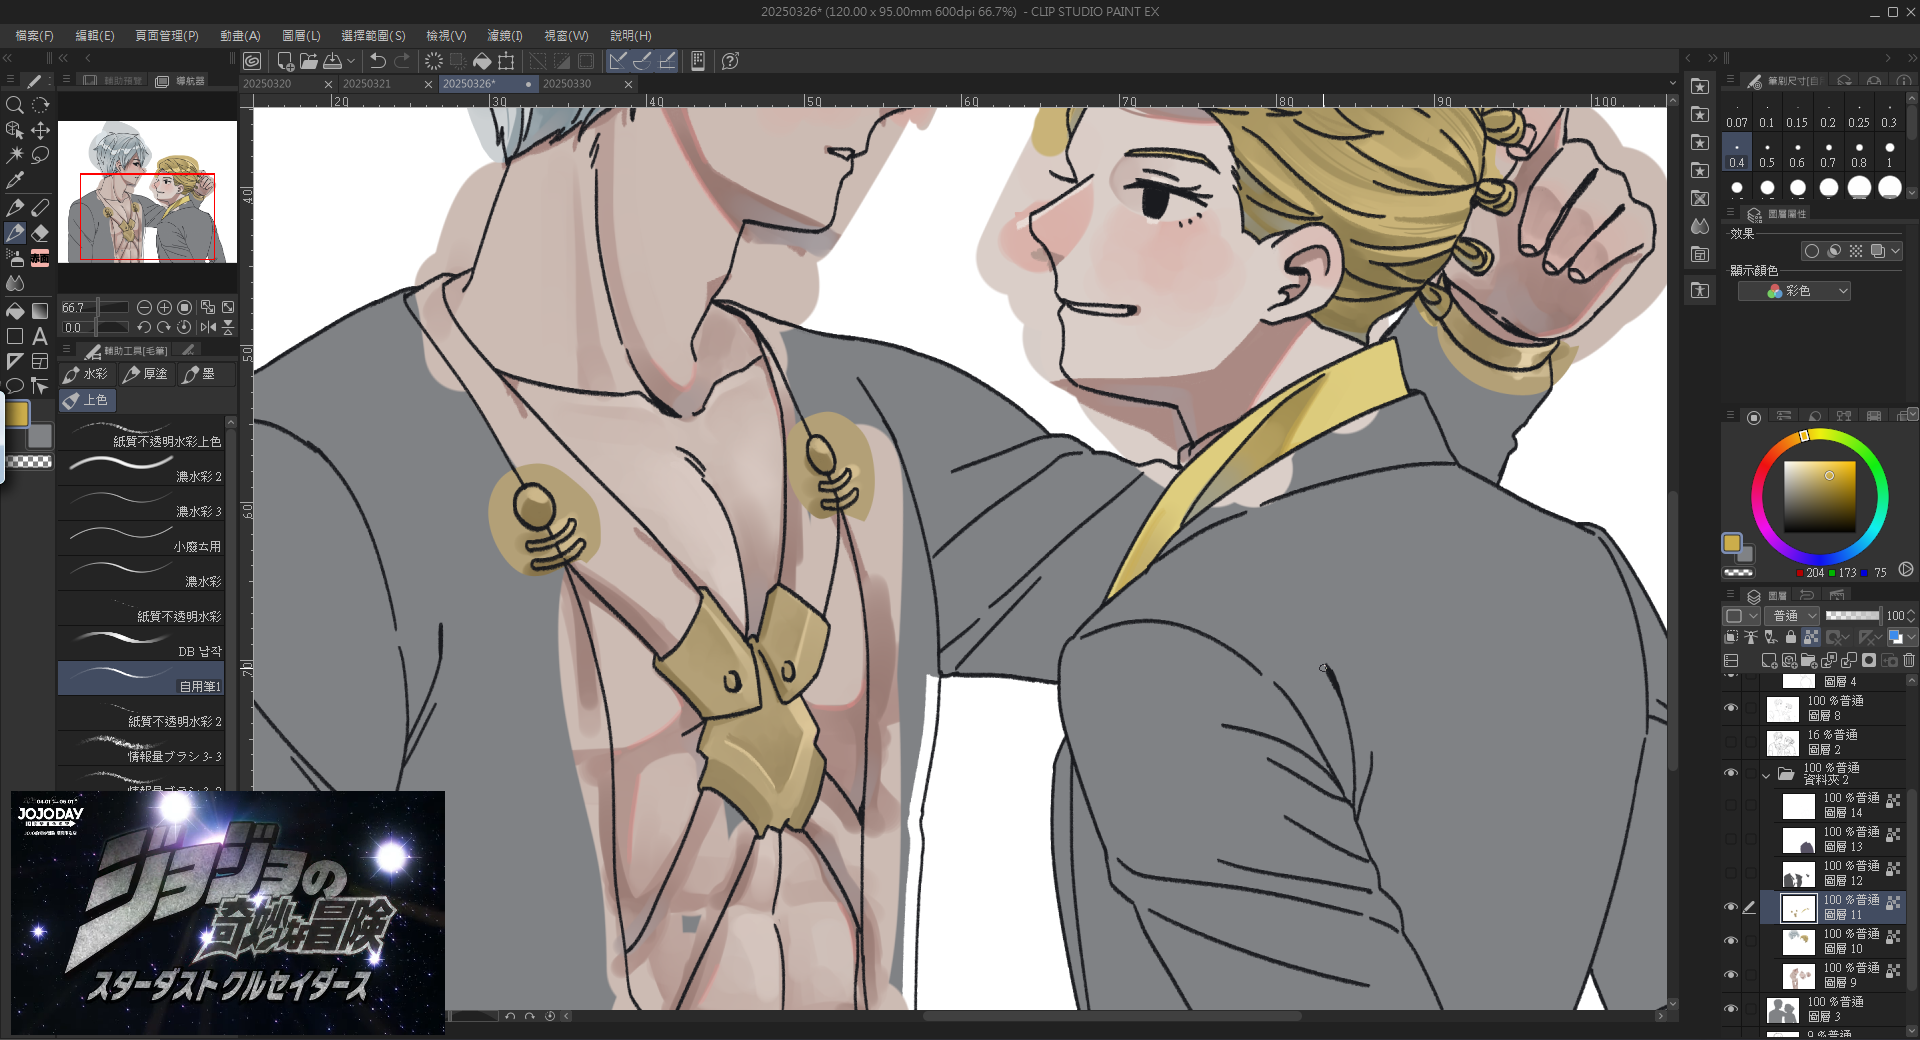Zoom out in the Navigator panel
Screen dimensions: 1920x1040
(x=144, y=308)
